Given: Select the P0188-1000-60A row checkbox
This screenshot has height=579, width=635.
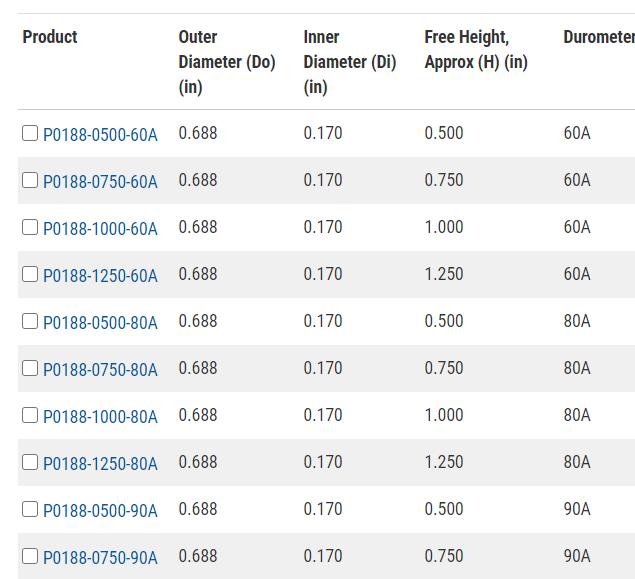Looking at the screenshot, I should (30, 227).
